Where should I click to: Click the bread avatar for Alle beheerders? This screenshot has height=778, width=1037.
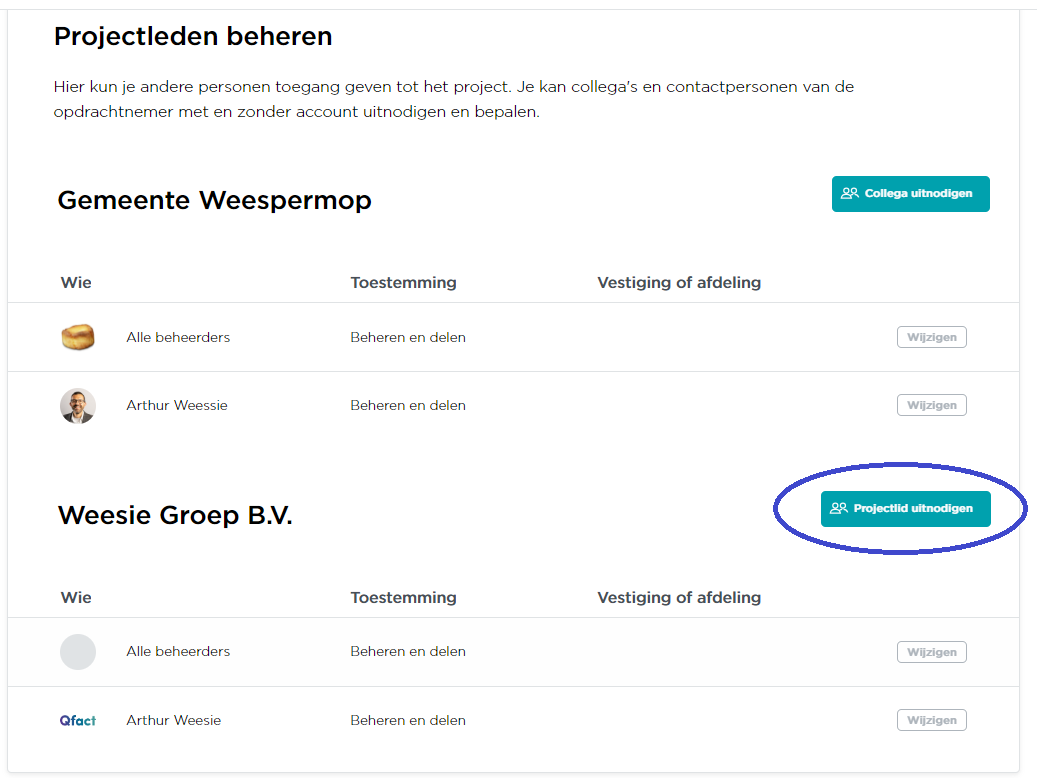pyautogui.click(x=78, y=337)
